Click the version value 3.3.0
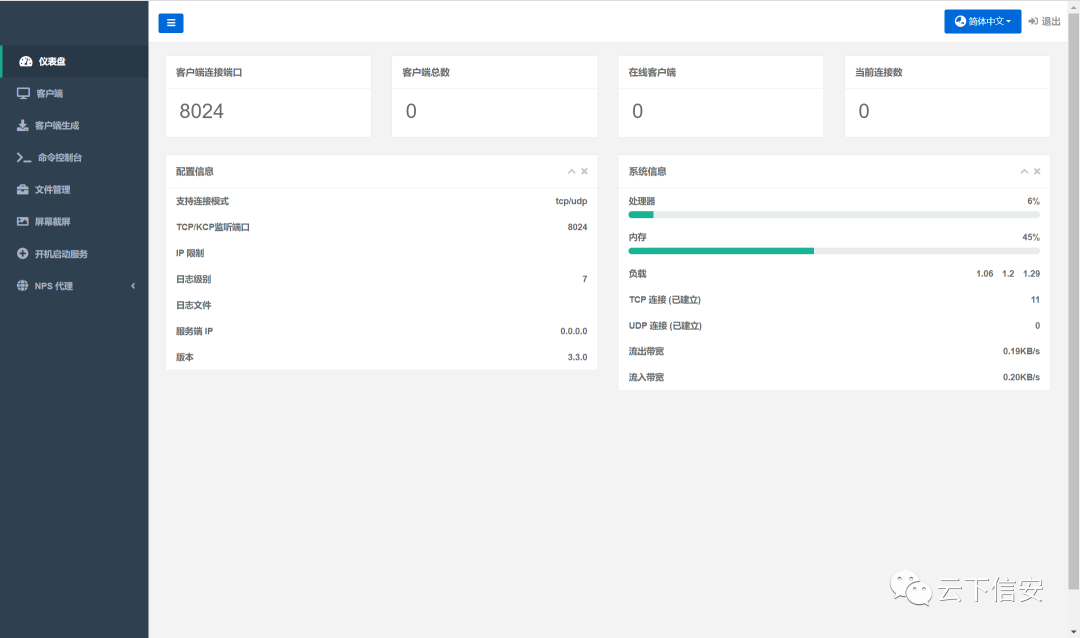 point(577,358)
